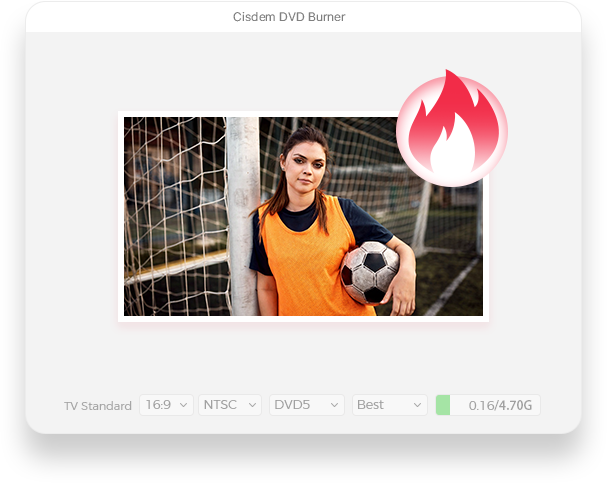Click the soccer ball in the preview
The width and height of the screenshot is (607, 483).
pyautogui.click(x=369, y=272)
